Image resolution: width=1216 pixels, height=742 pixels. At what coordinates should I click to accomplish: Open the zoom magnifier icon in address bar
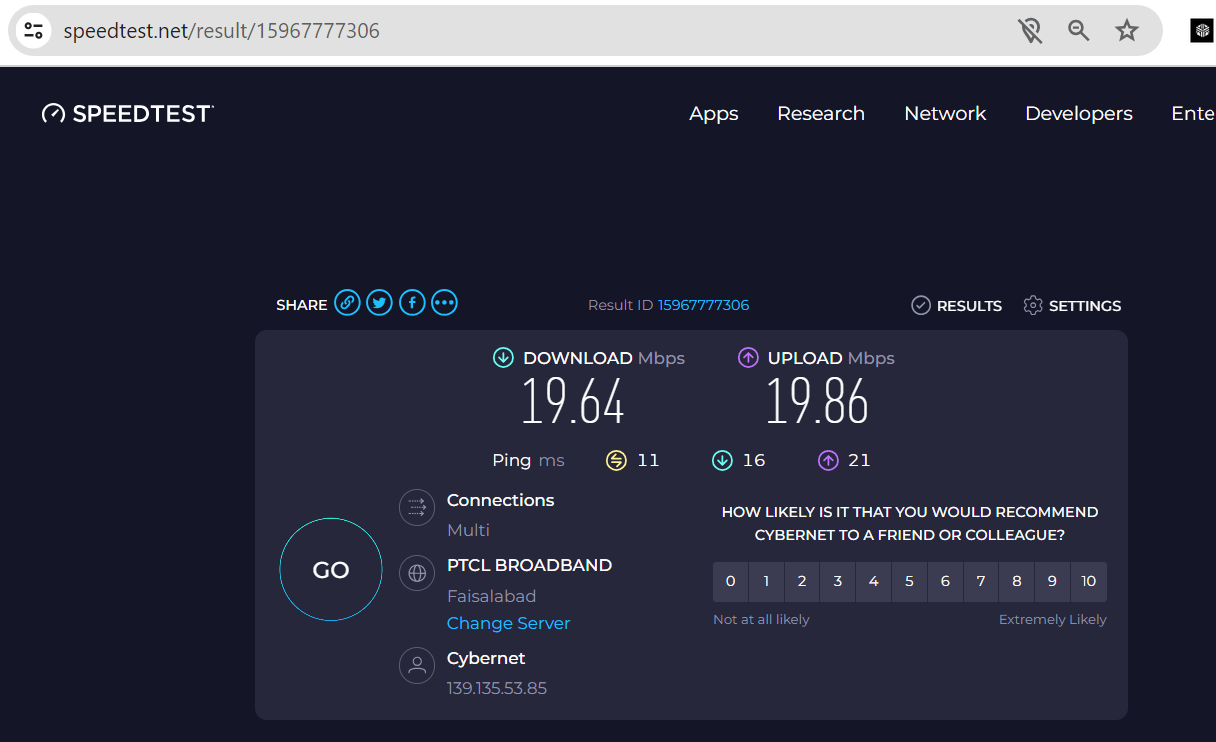coord(1078,31)
